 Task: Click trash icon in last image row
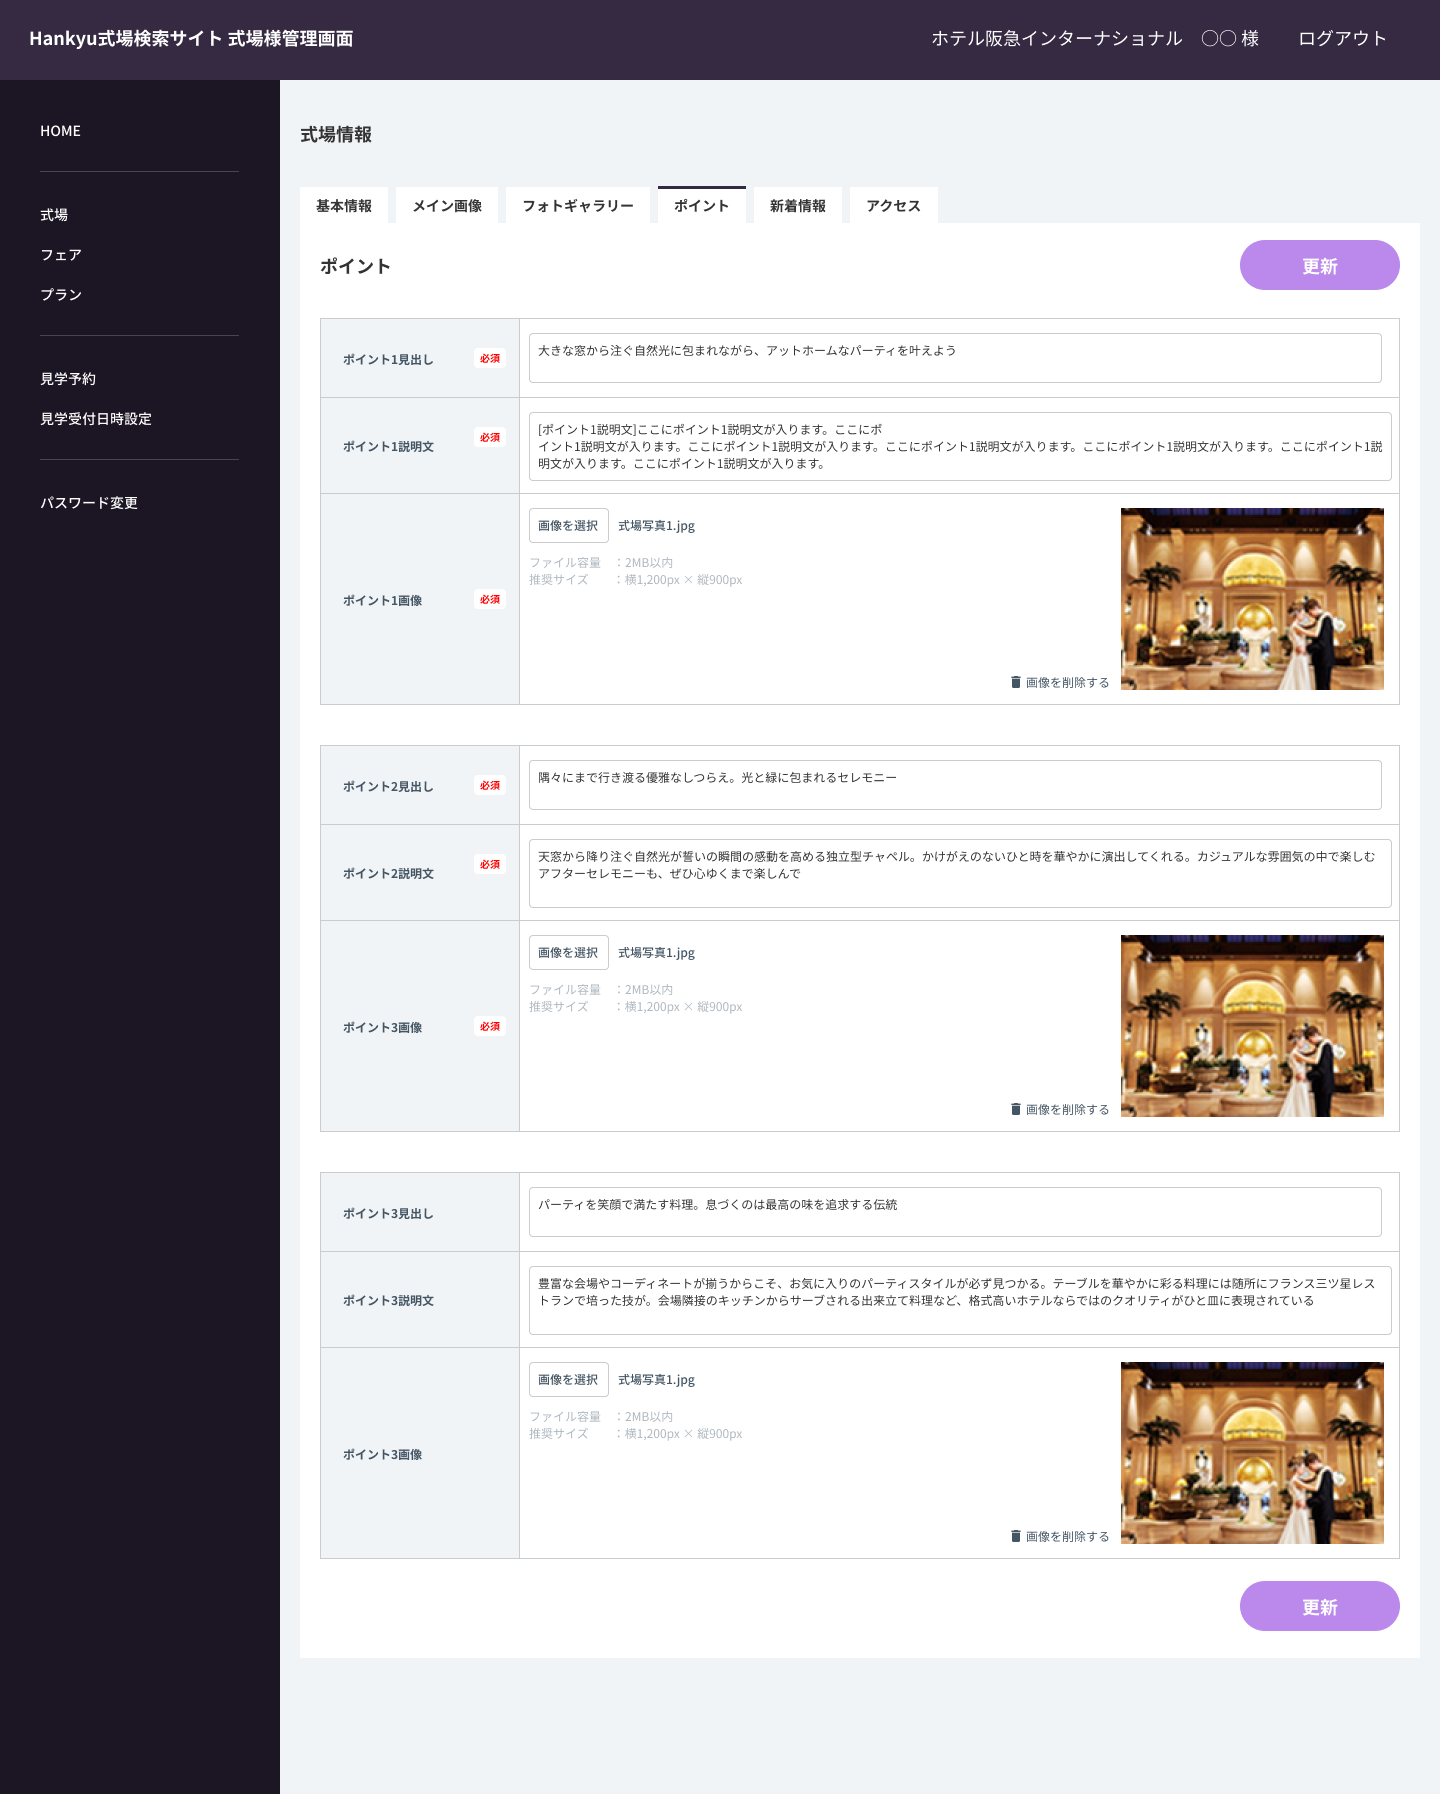pos(1016,1536)
